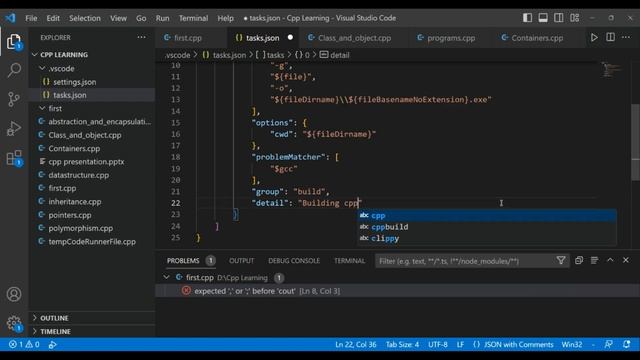640x360 pixels.
Task: Collapse the first folder
Action: point(55,109)
